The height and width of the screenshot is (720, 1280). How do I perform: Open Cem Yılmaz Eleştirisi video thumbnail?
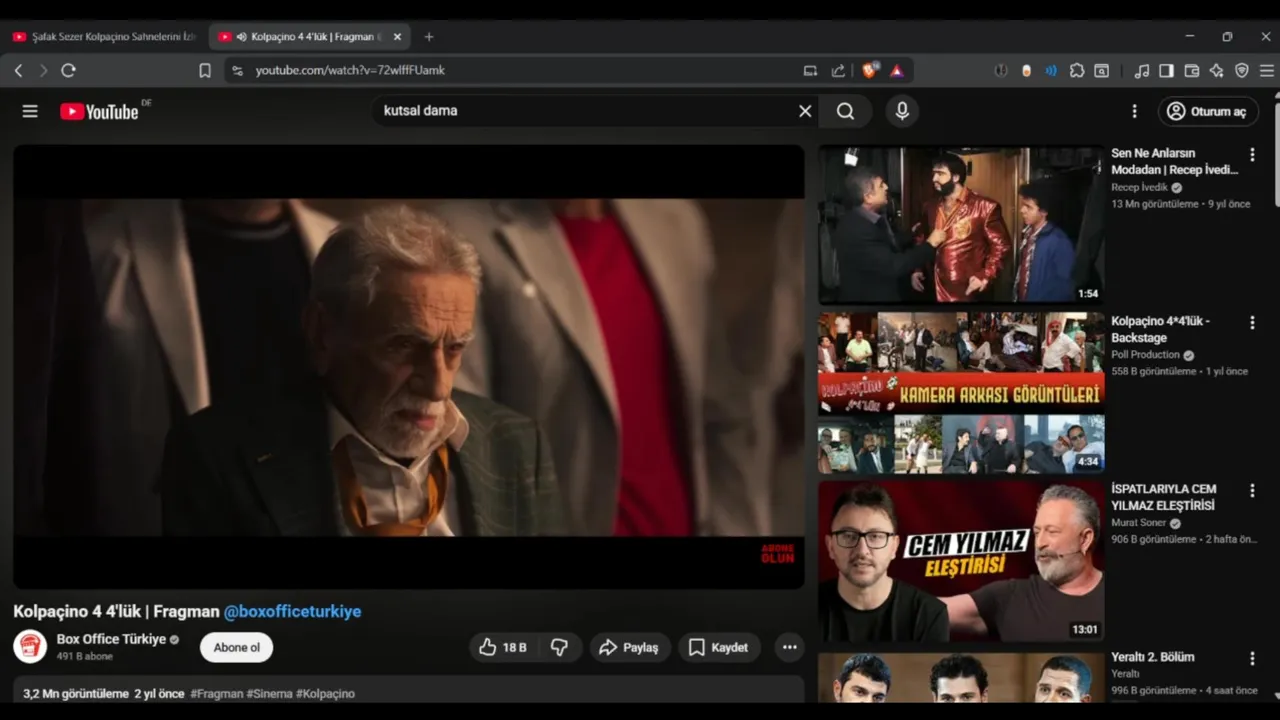click(961, 561)
